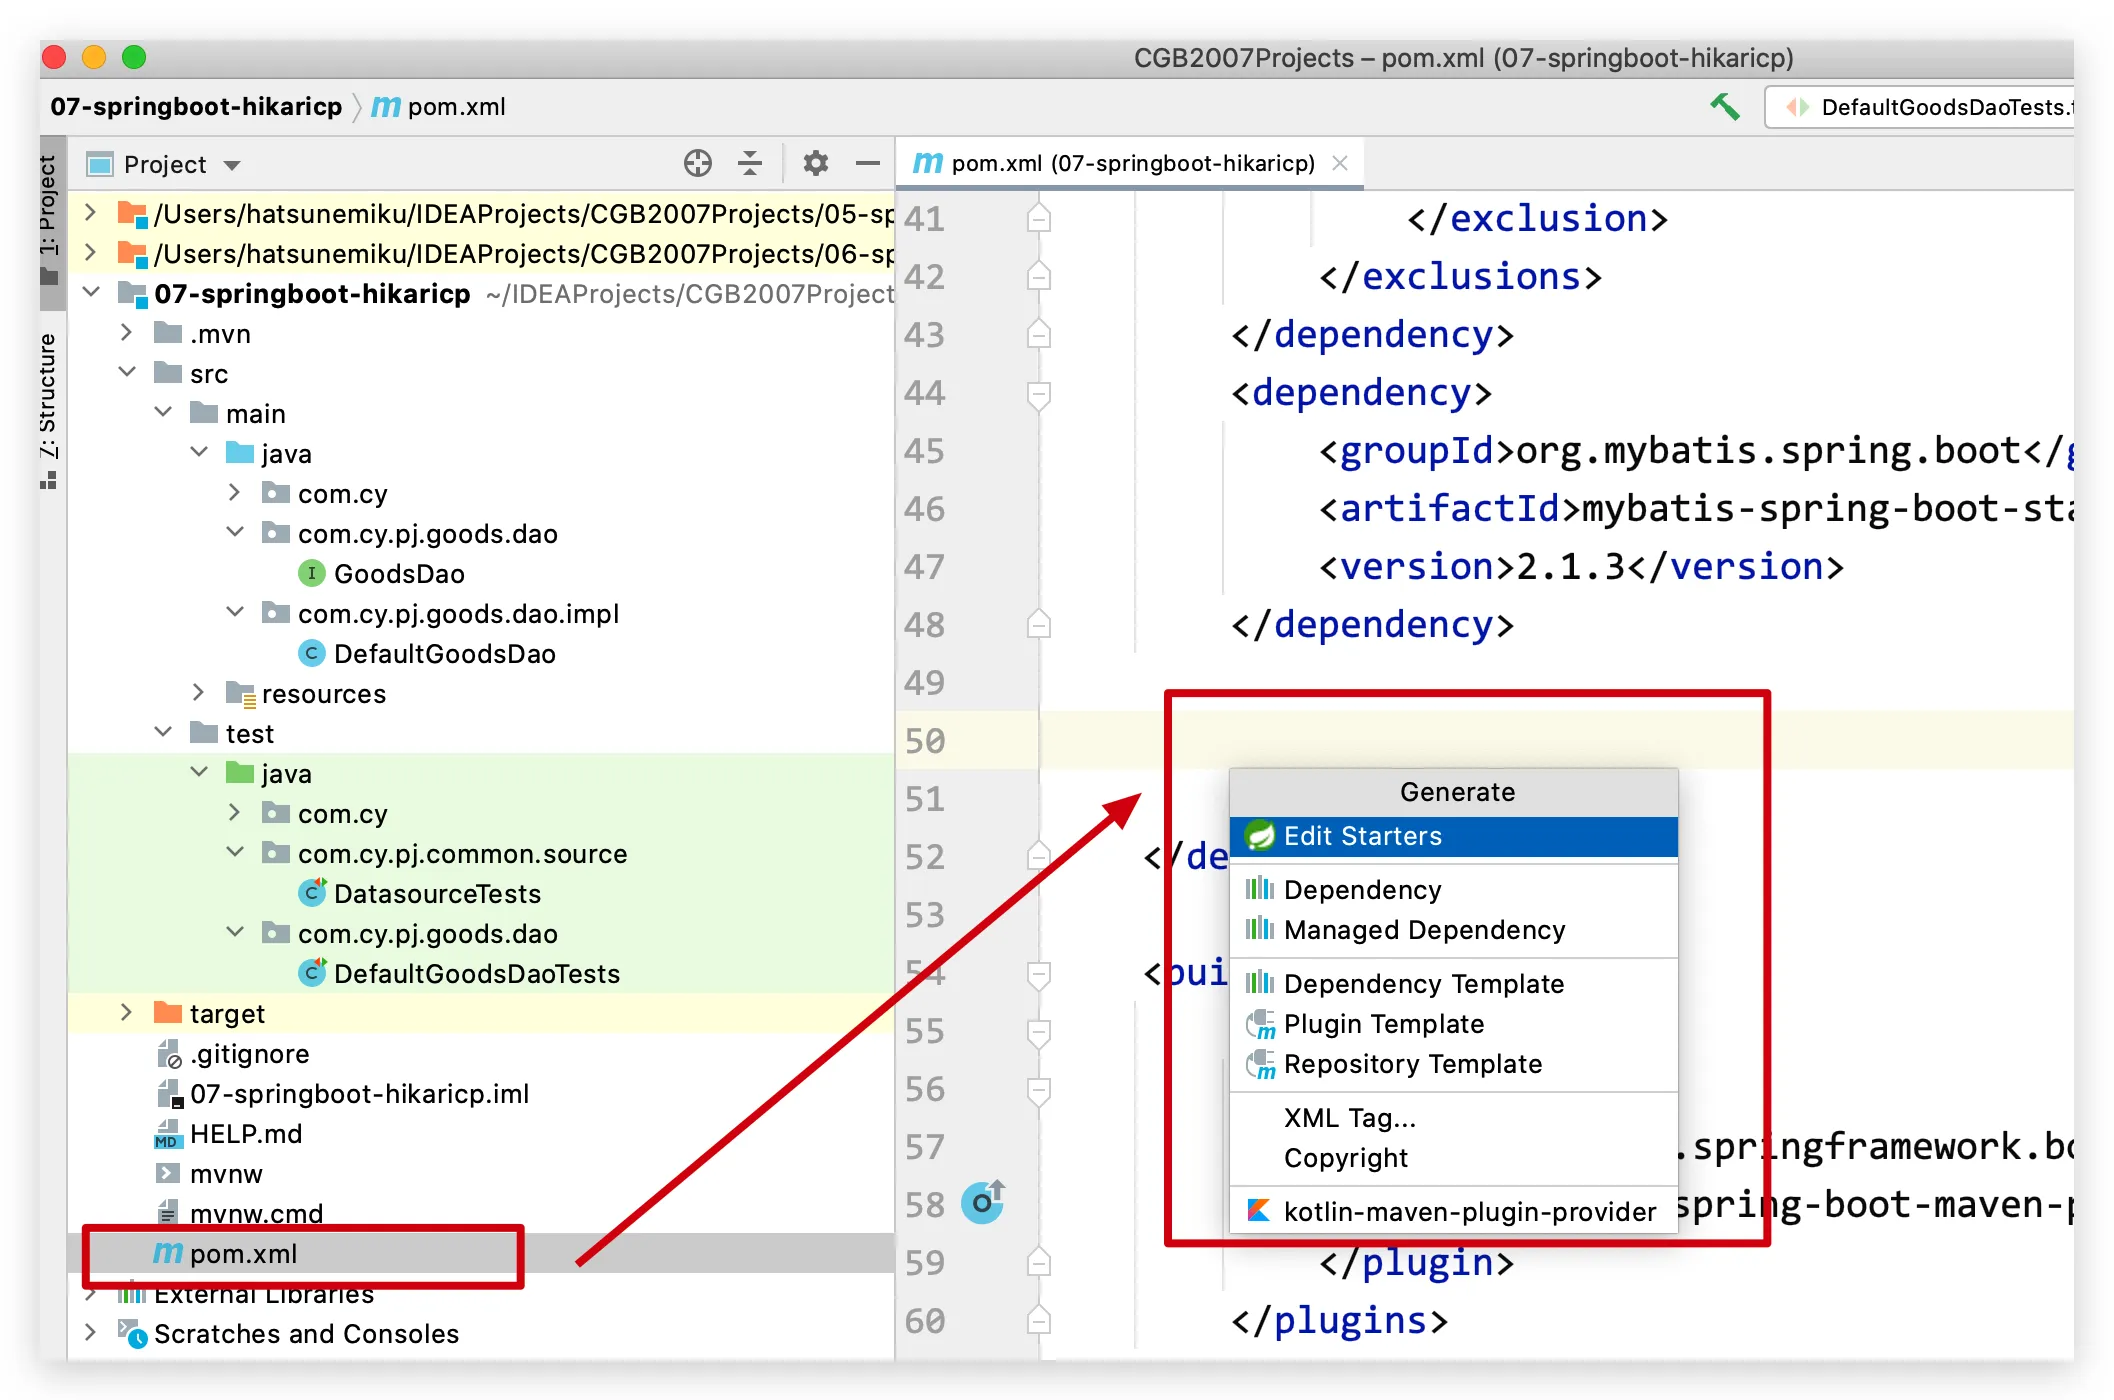This screenshot has height=1400, width=2114.
Task: Select DefaultGoodsDaoTests in project tree
Action: tap(481, 973)
